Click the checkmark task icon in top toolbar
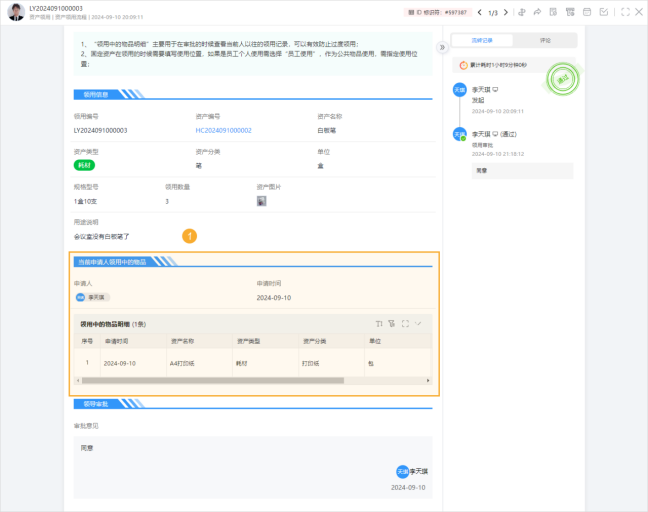The image size is (648, 512). 603,12
